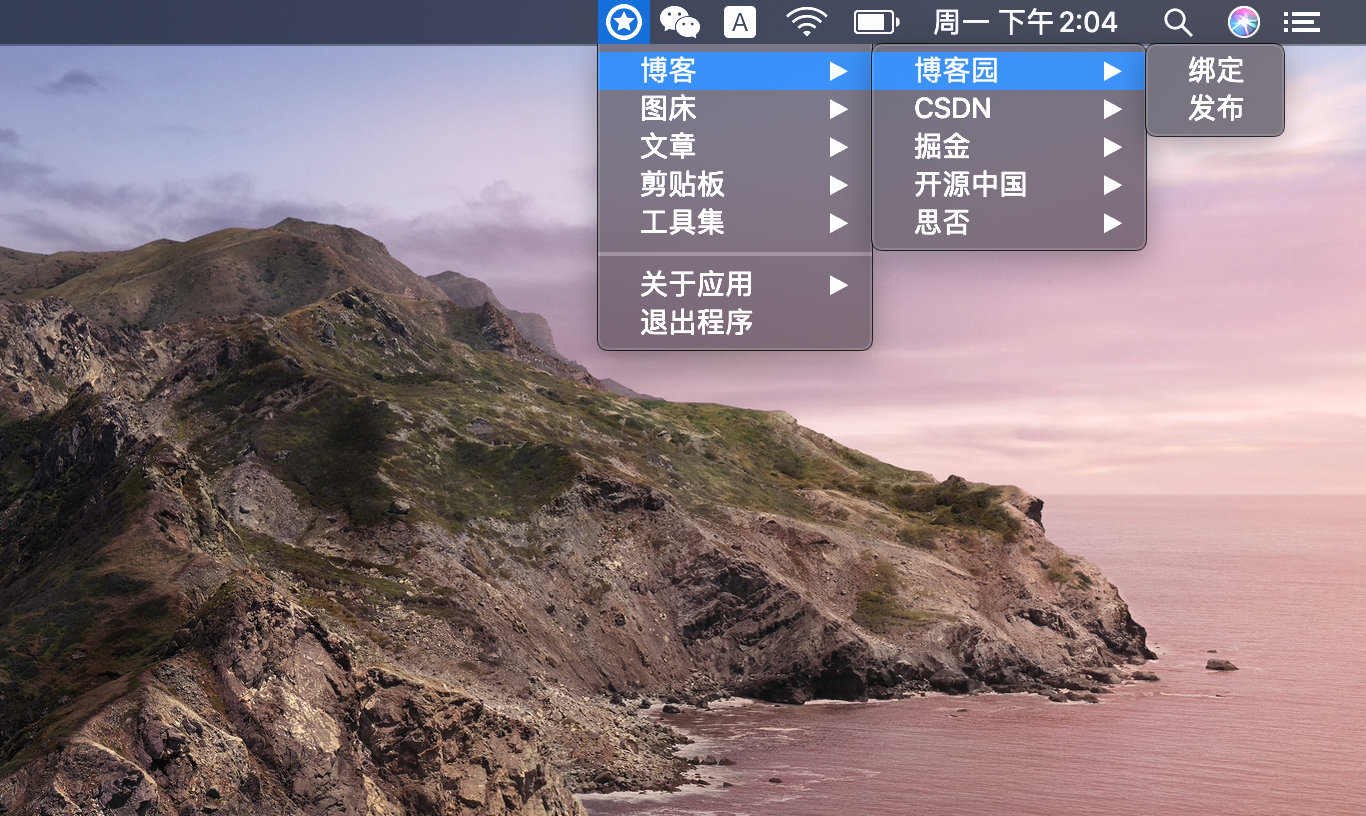Switch input method via the A icon
Image resolution: width=1366 pixels, height=816 pixels.
pos(740,21)
